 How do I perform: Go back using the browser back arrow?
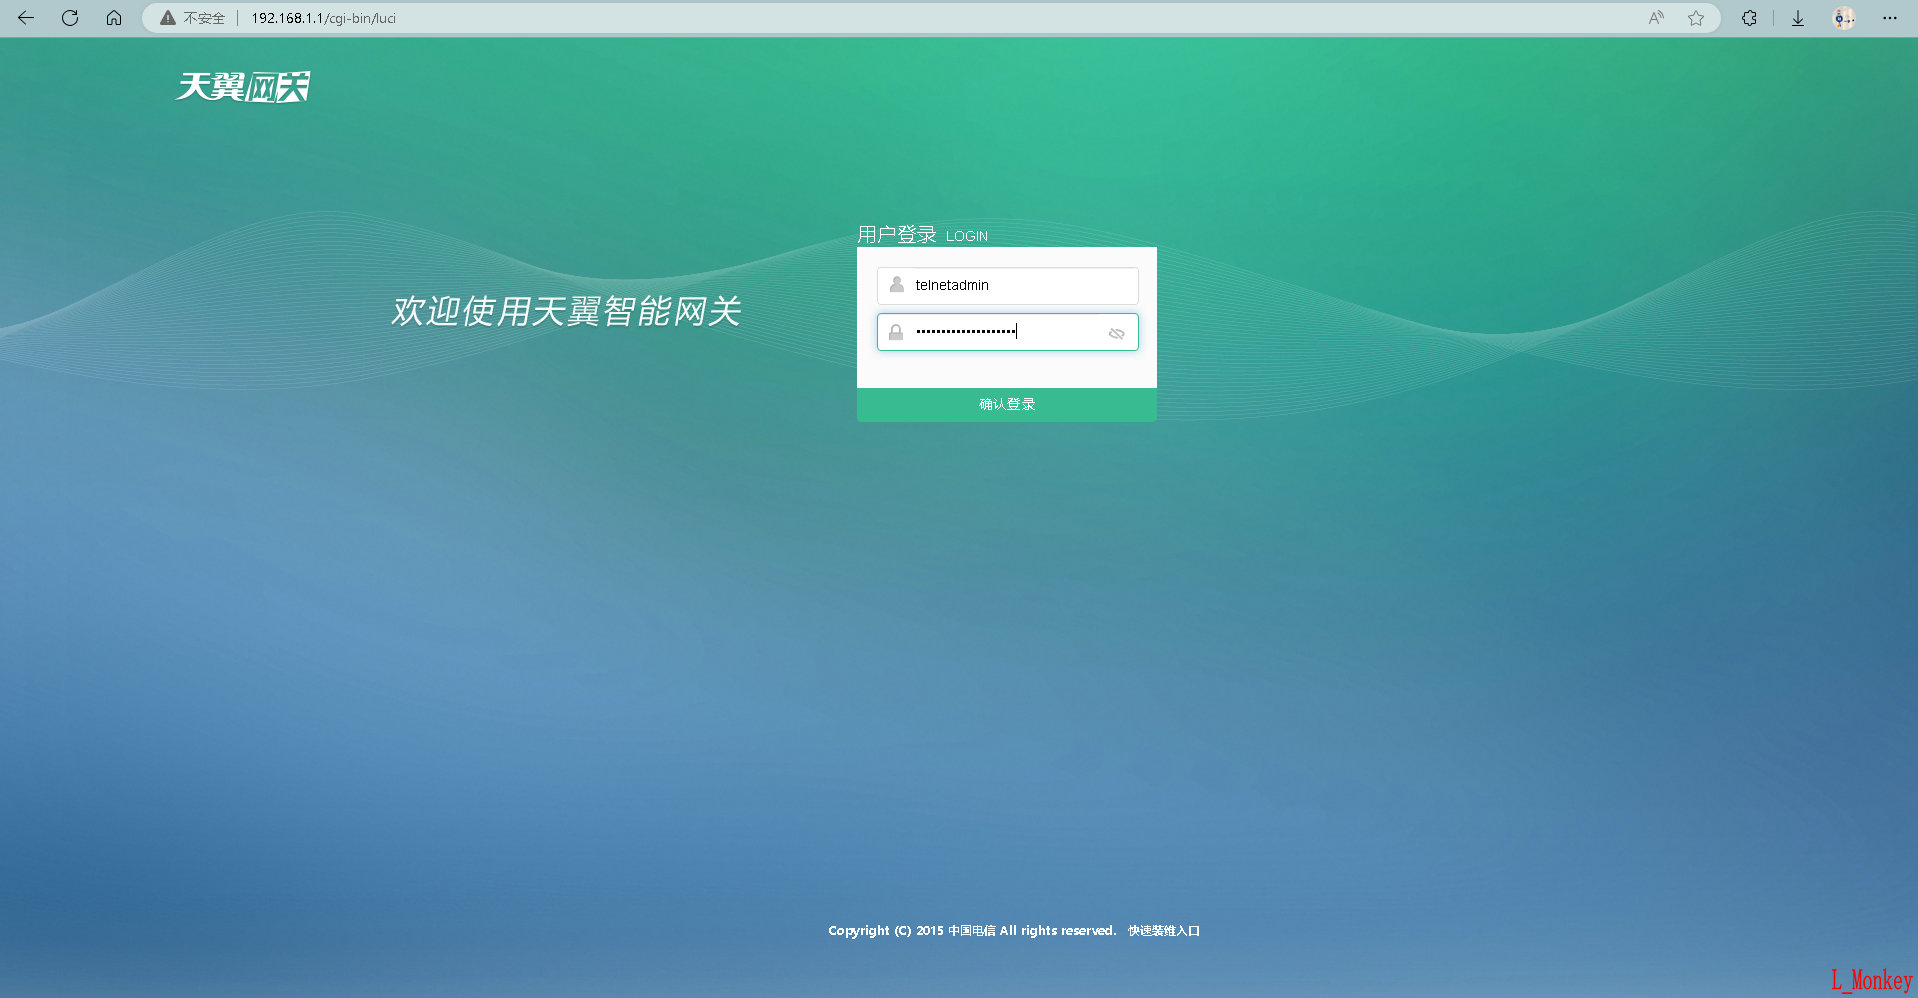(x=26, y=18)
